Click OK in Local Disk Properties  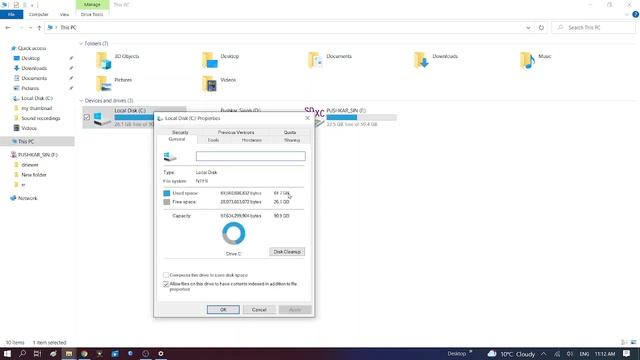(x=223, y=310)
